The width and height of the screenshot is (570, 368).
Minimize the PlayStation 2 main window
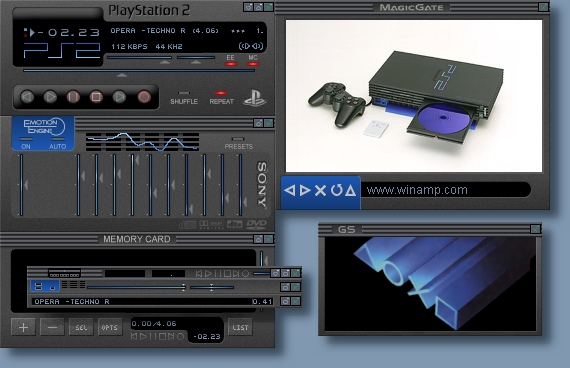[x=248, y=7]
